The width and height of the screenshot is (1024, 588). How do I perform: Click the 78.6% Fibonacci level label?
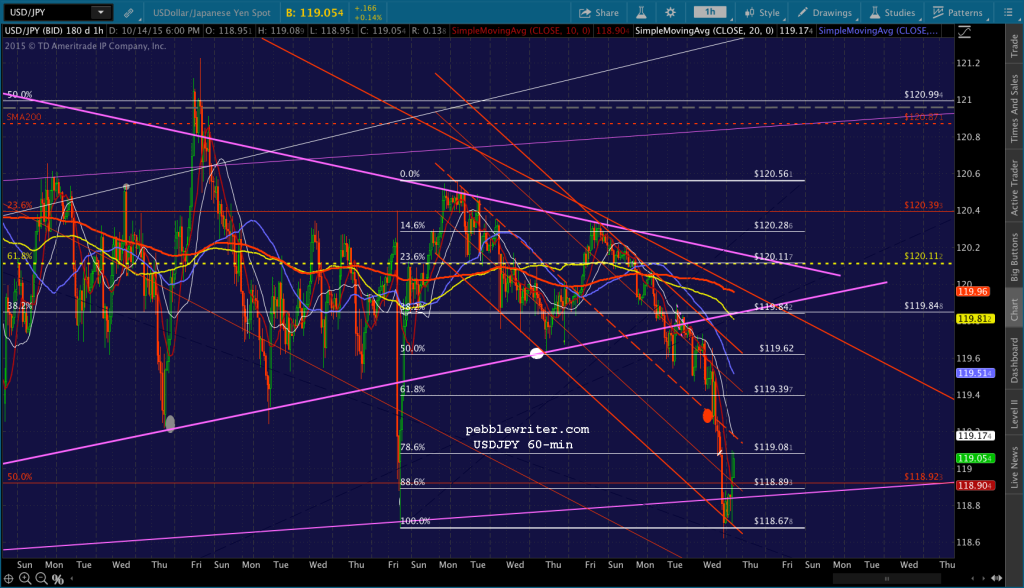[x=412, y=448]
